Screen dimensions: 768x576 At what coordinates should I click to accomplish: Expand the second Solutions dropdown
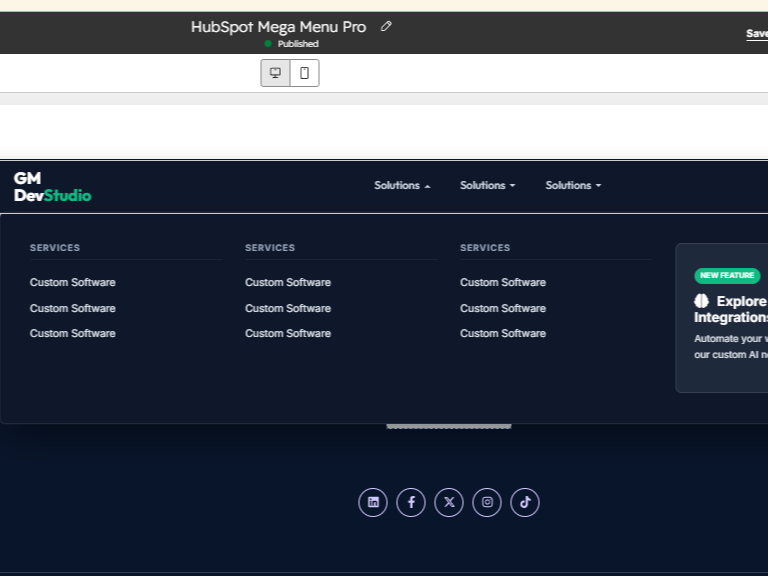[x=488, y=186]
